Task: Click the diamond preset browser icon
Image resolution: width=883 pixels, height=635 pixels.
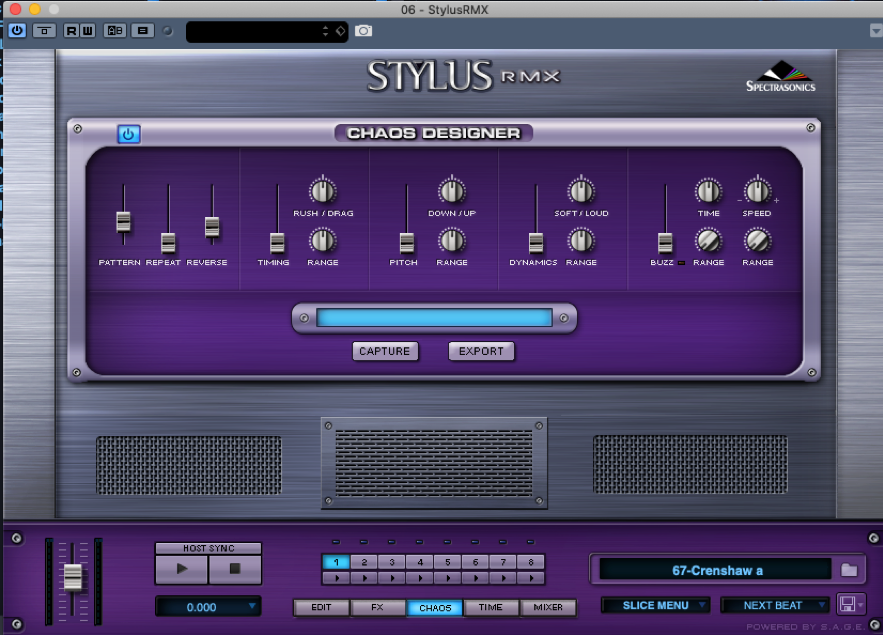Action: pos(341,31)
